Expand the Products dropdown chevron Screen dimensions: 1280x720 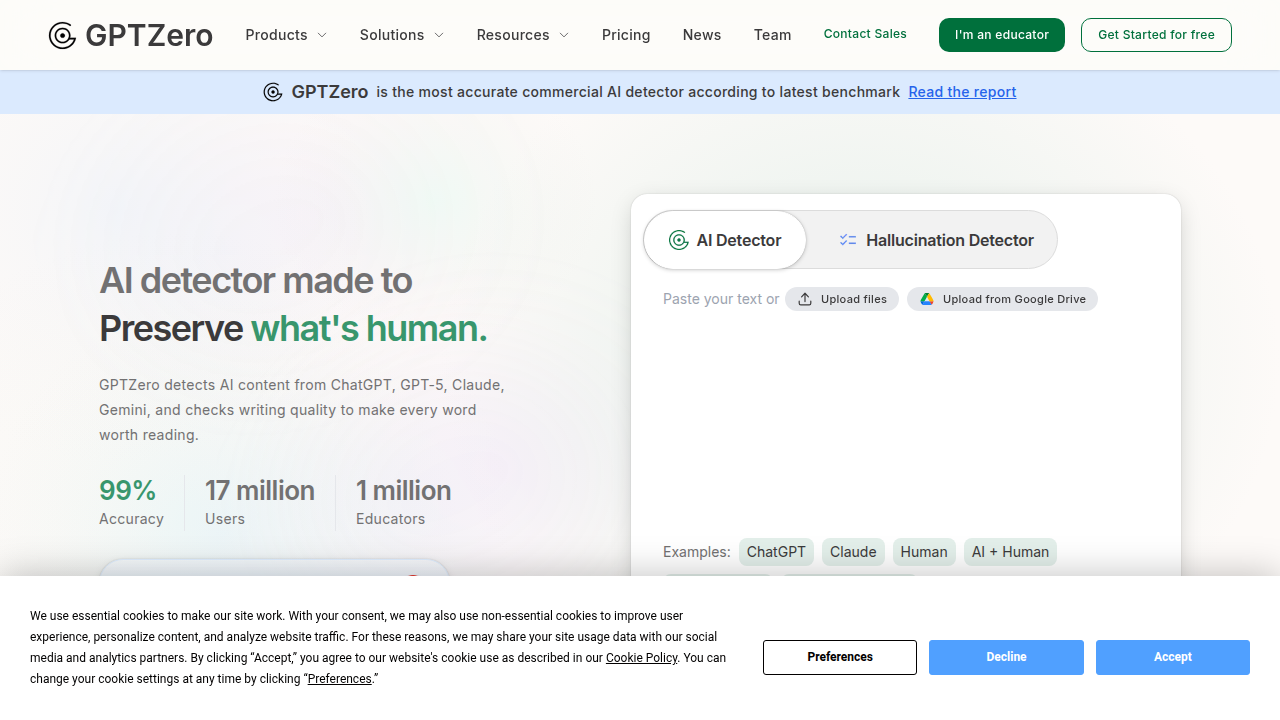pos(322,35)
